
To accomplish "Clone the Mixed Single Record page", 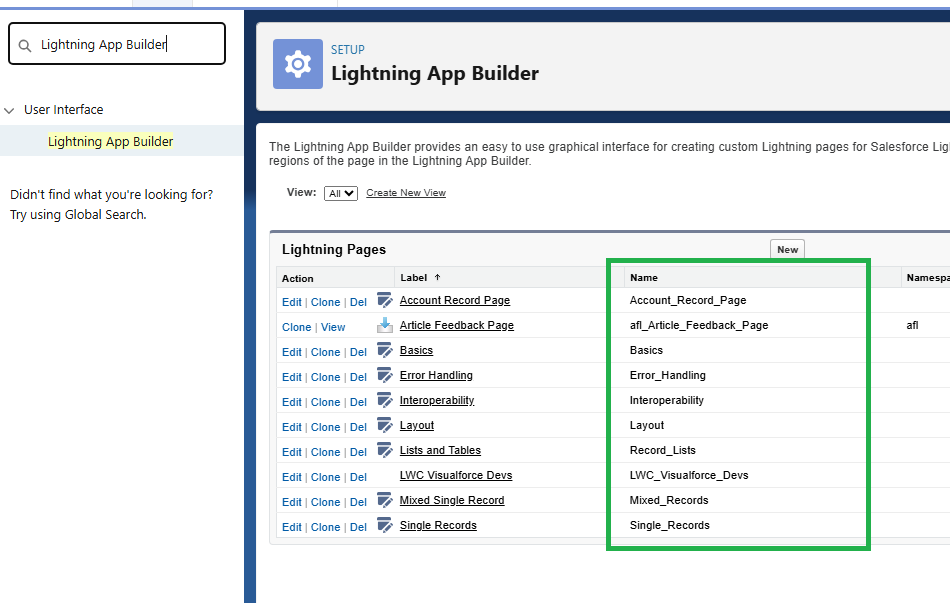I will click(325, 502).
